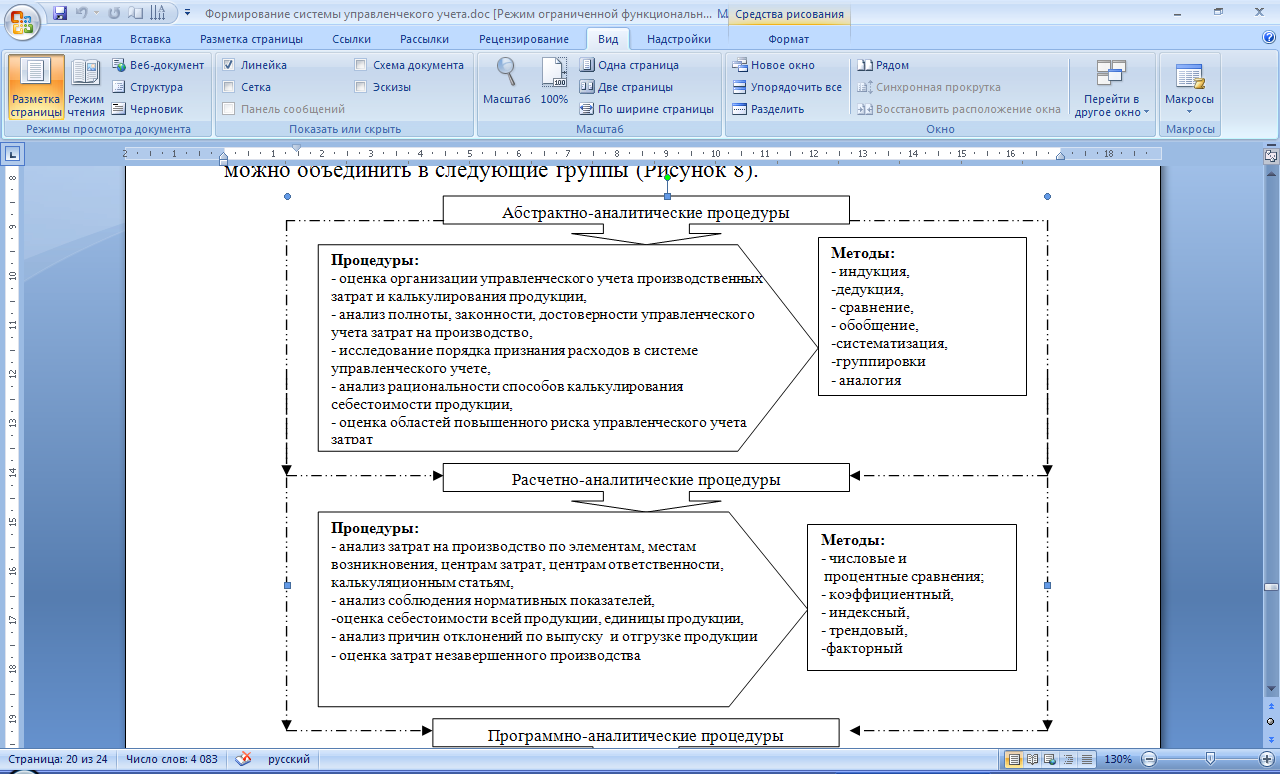Open Новое окно
This screenshot has height=774, width=1280.
tap(773, 65)
